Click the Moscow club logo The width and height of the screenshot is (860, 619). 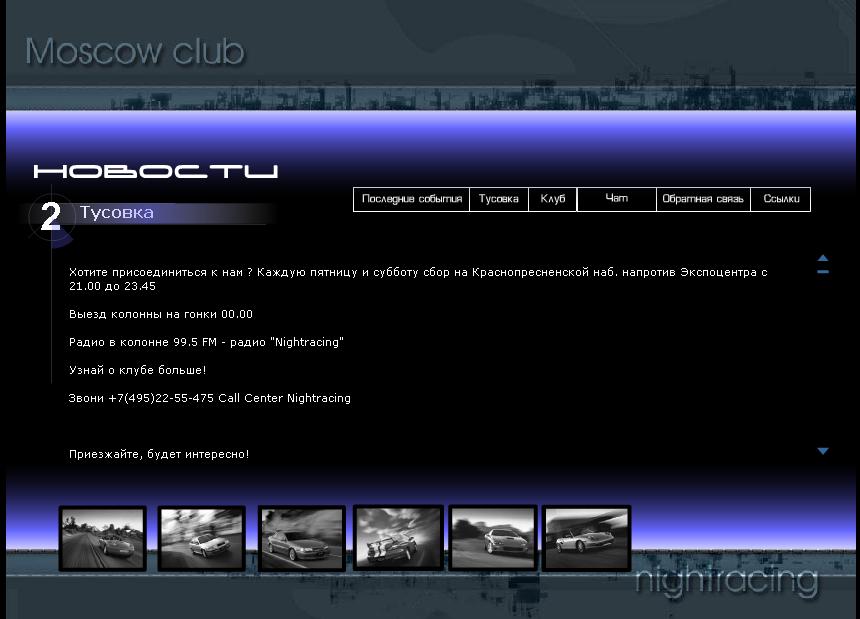pos(134,52)
